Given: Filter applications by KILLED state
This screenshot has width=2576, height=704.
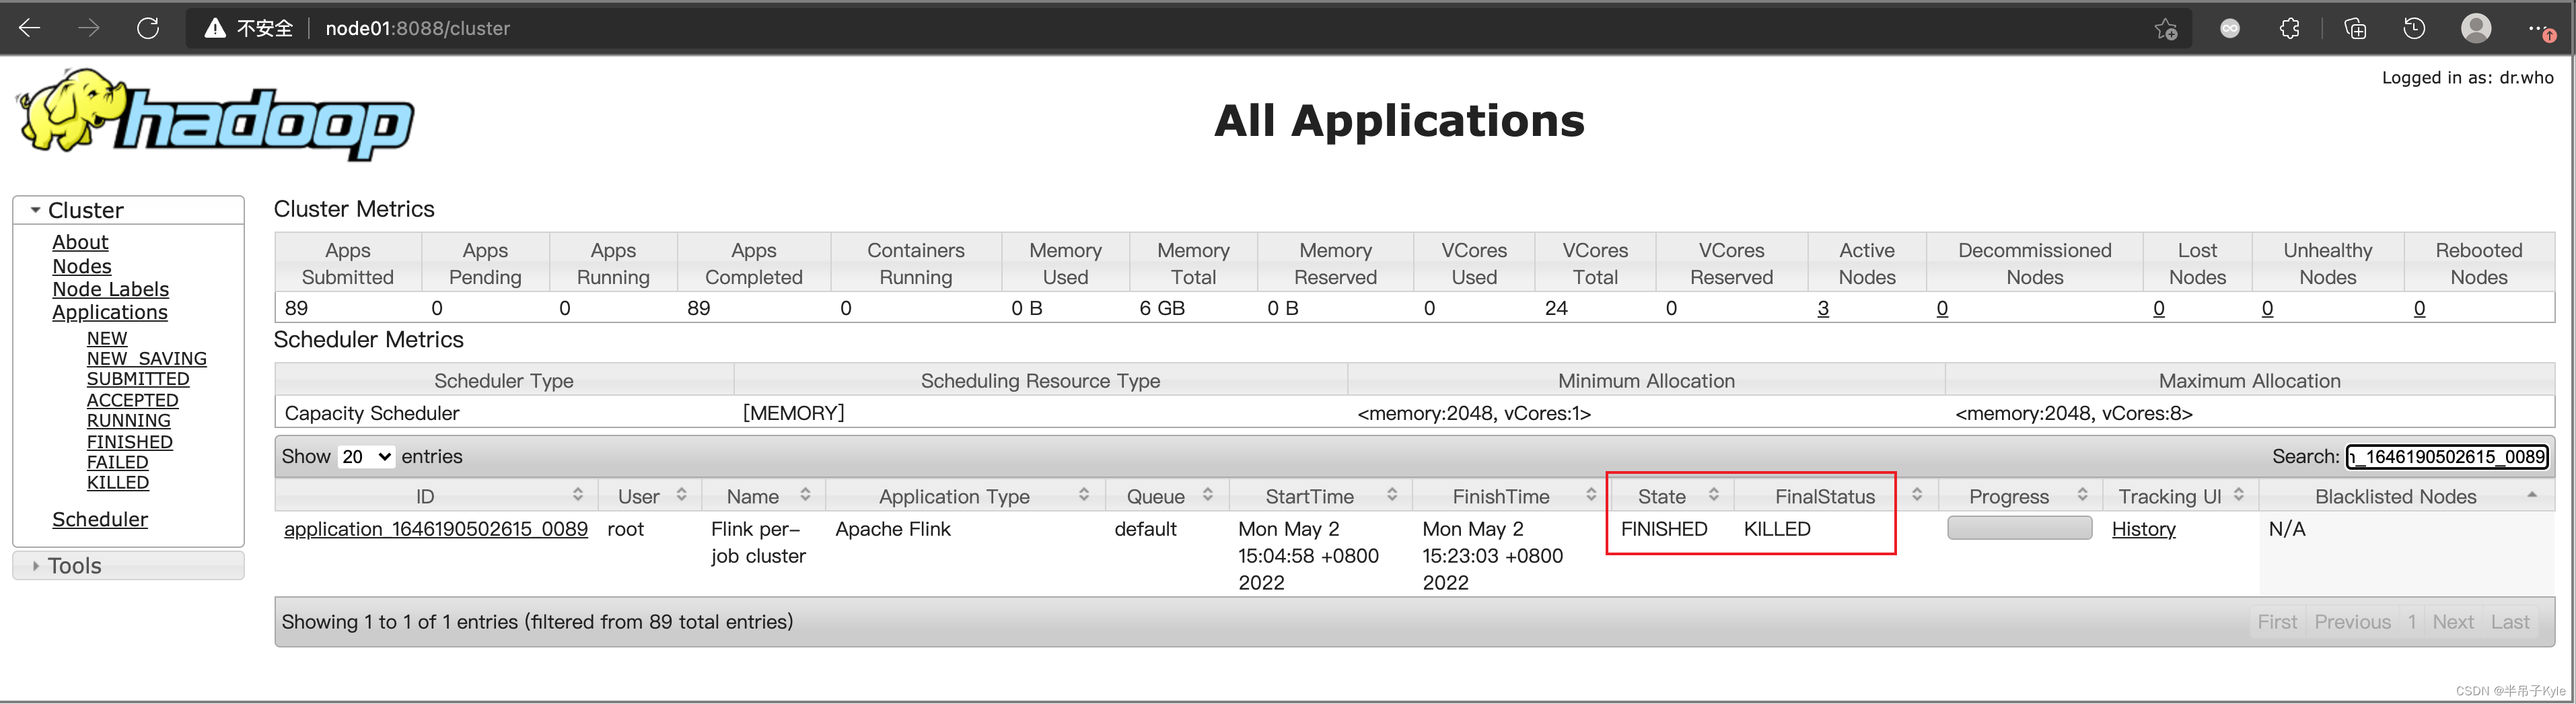Looking at the screenshot, I should click(x=118, y=482).
